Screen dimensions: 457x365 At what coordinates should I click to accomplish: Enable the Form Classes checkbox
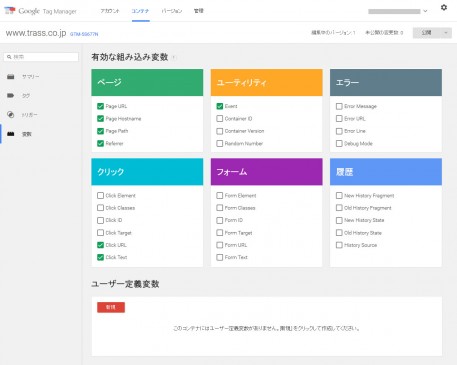220,208
